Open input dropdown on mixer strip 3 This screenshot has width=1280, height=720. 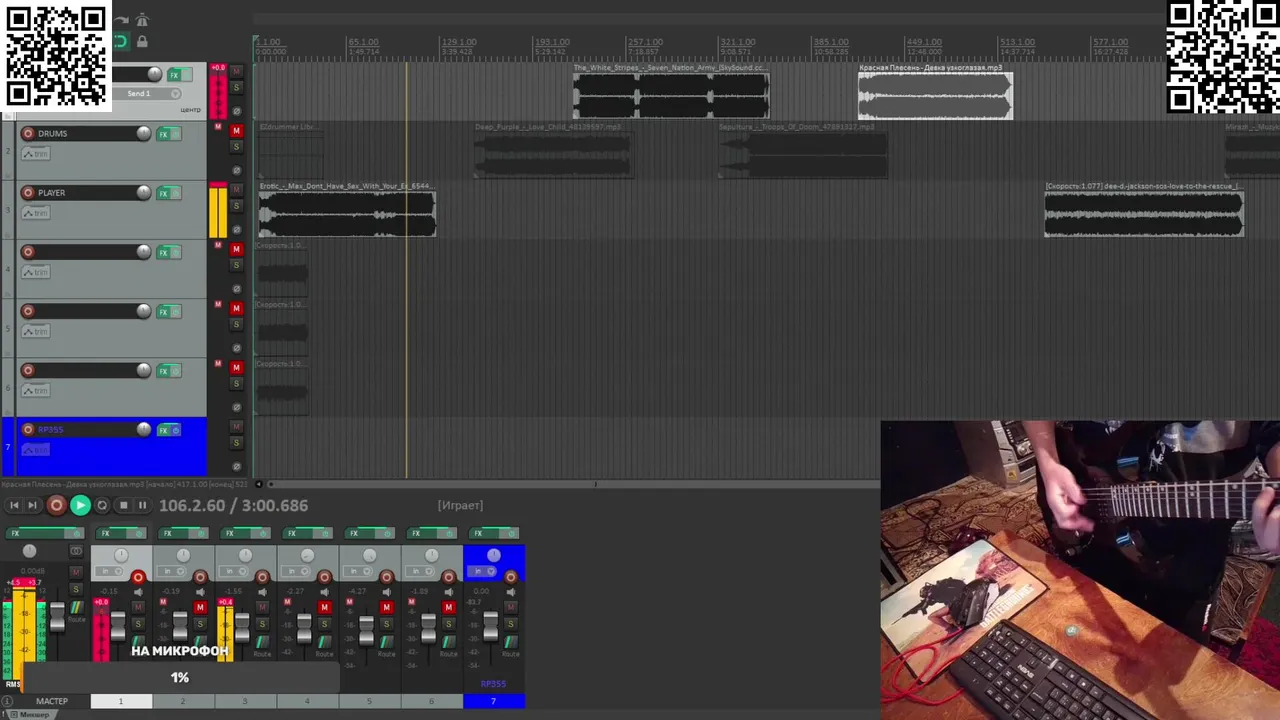233,571
